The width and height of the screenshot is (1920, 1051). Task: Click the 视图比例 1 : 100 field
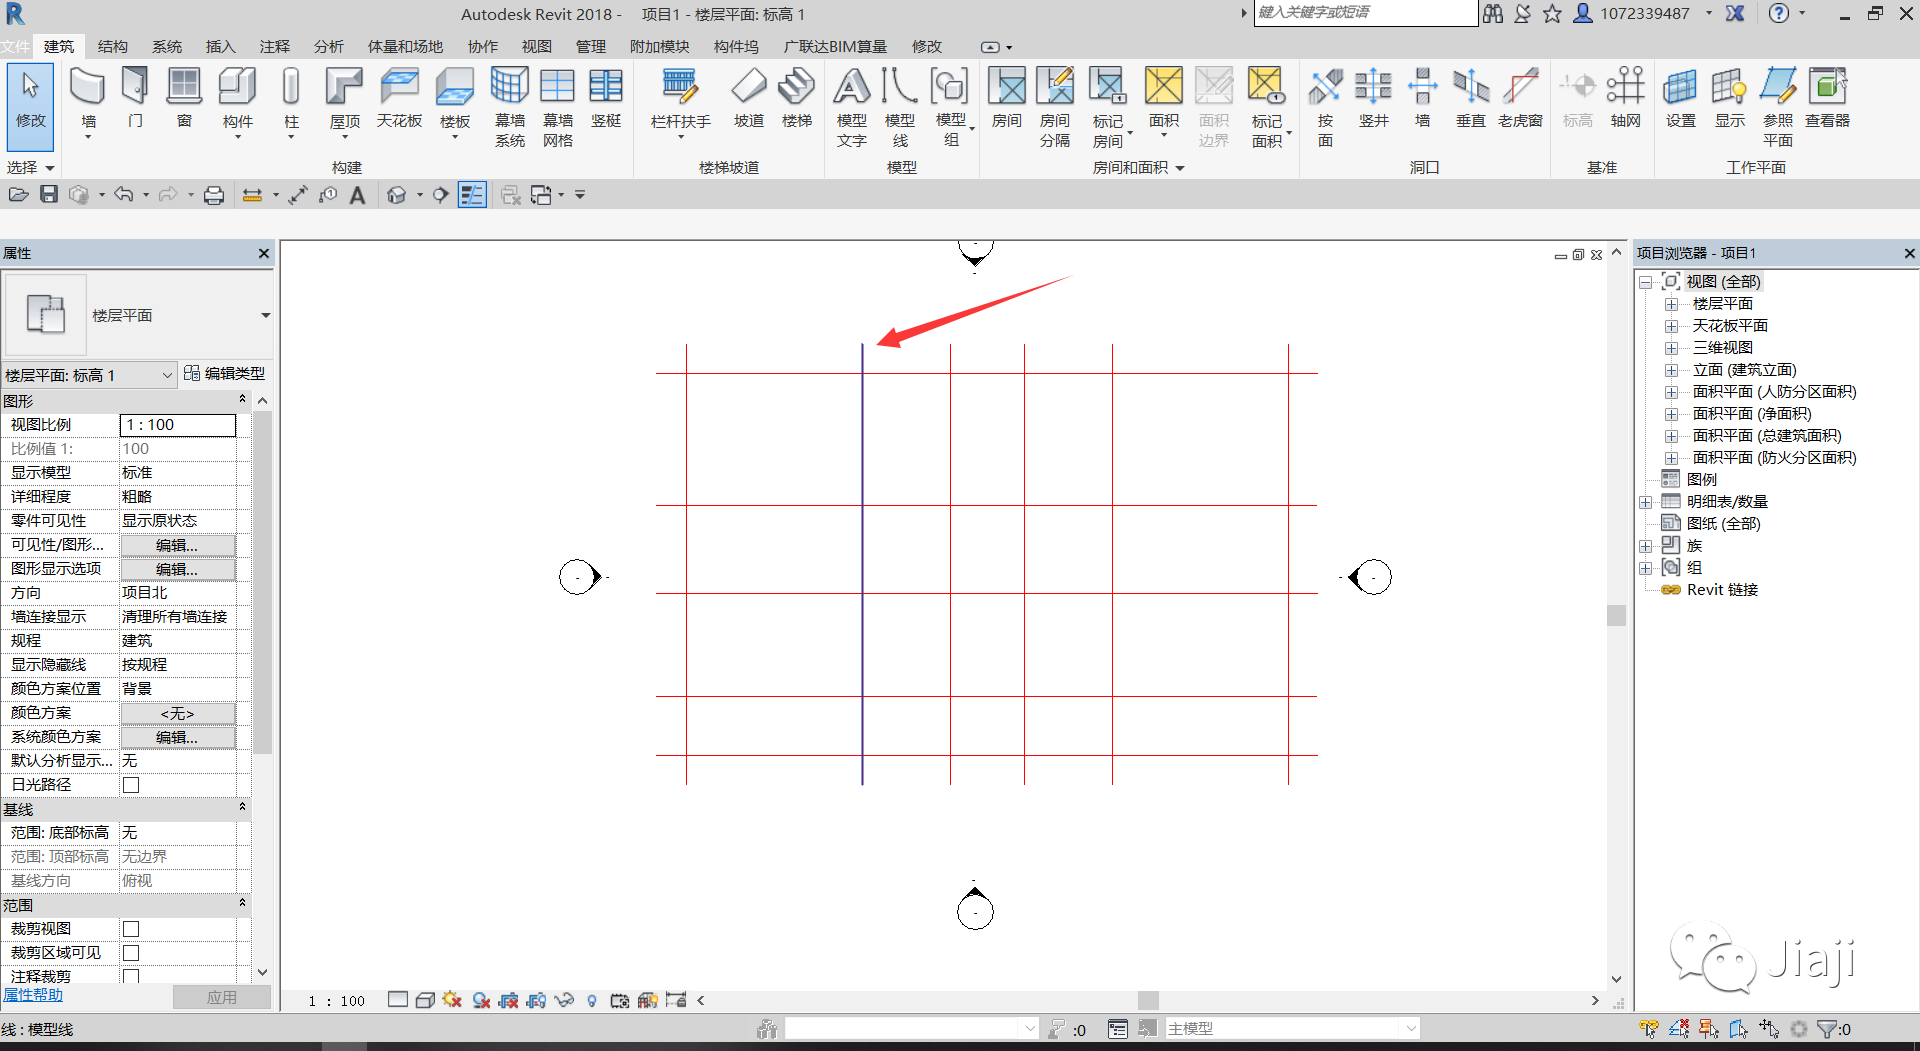pos(178,425)
